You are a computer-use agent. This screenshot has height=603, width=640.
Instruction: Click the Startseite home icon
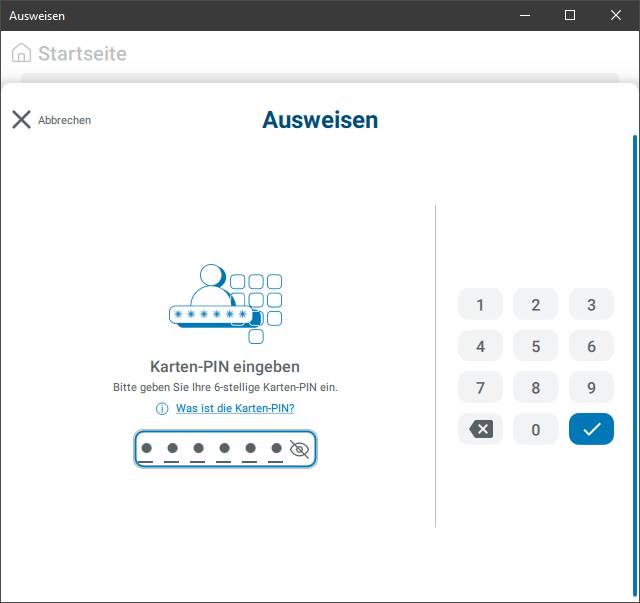(x=21, y=53)
